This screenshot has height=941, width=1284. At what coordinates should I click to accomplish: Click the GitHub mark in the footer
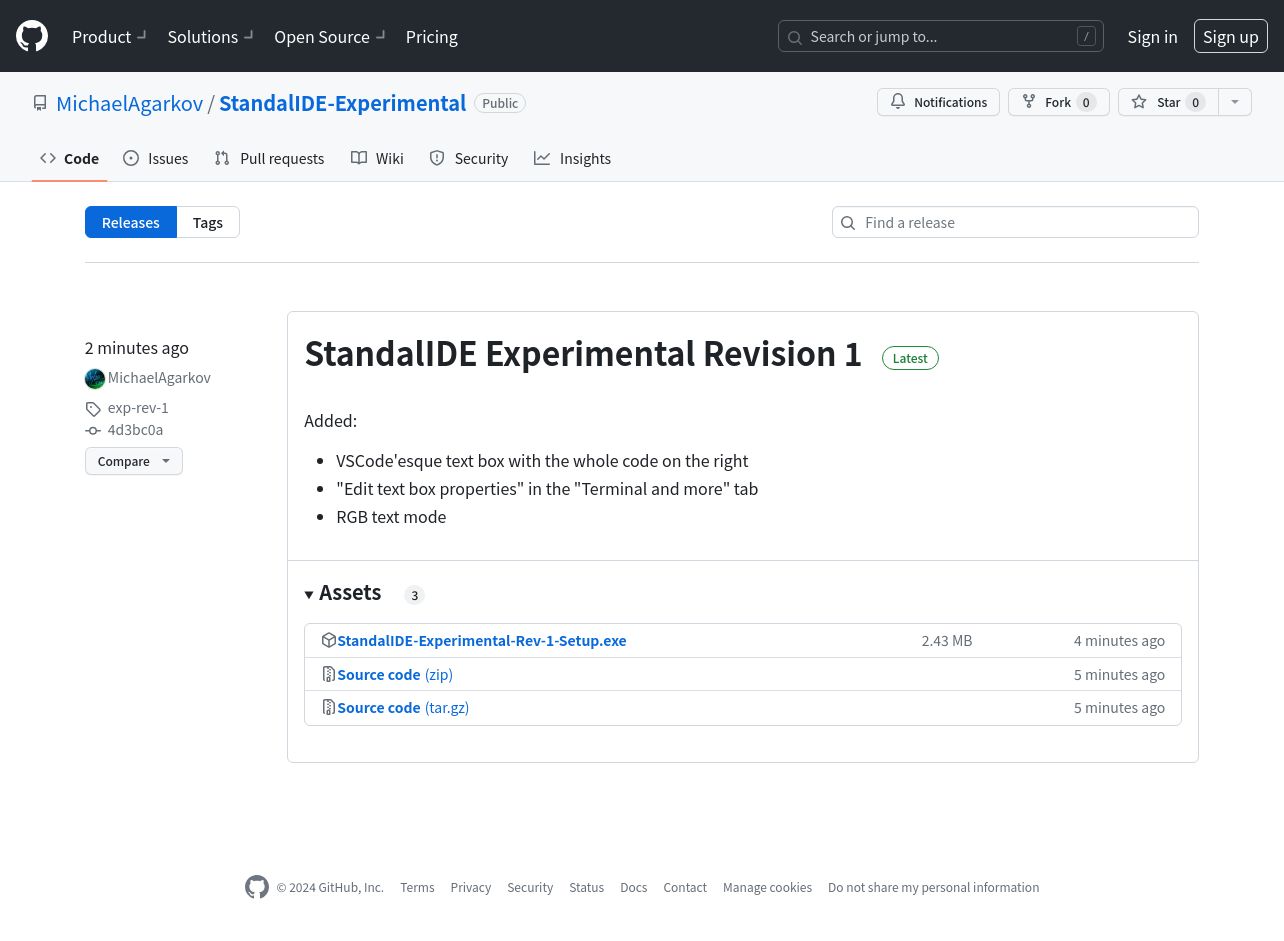coord(257,887)
